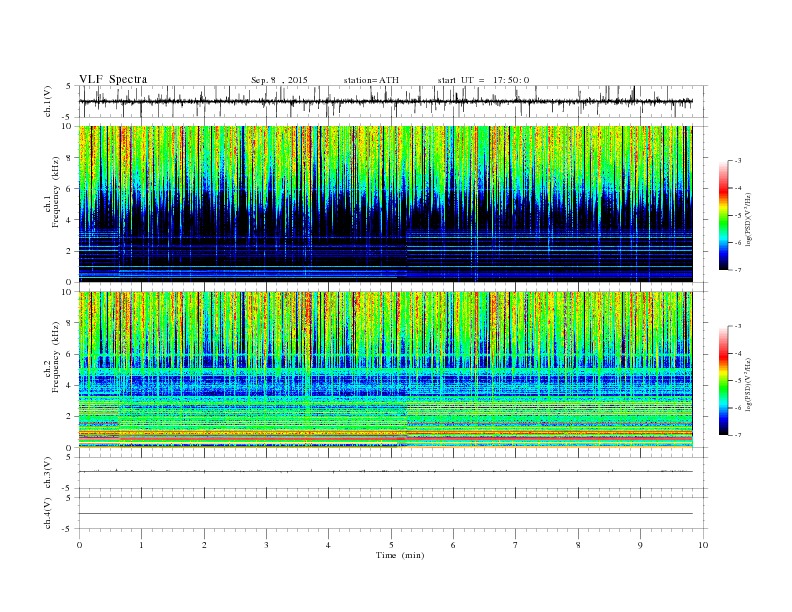Click the ch.3 voltage waveform panel

[393, 473]
